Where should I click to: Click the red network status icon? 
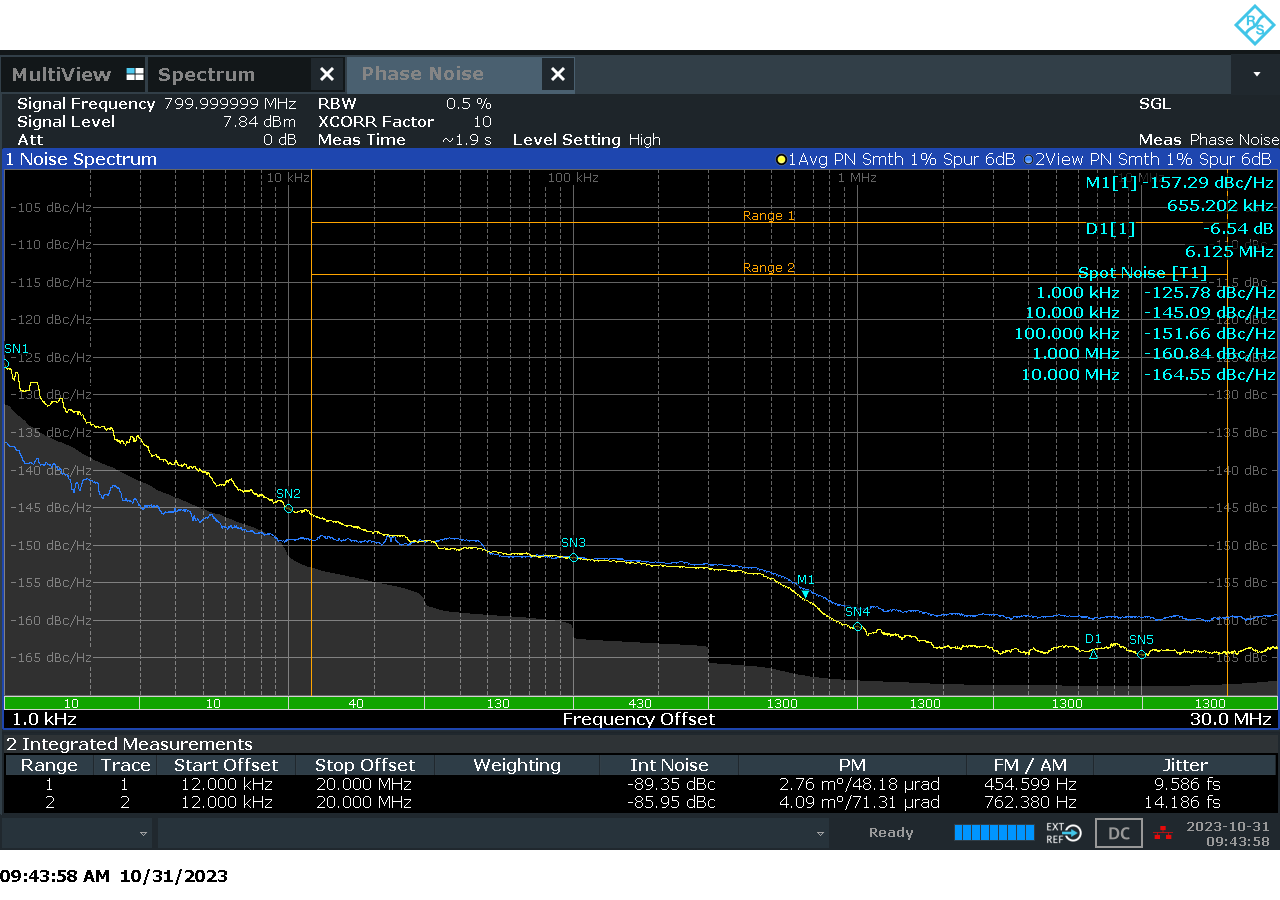(x=1162, y=833)
